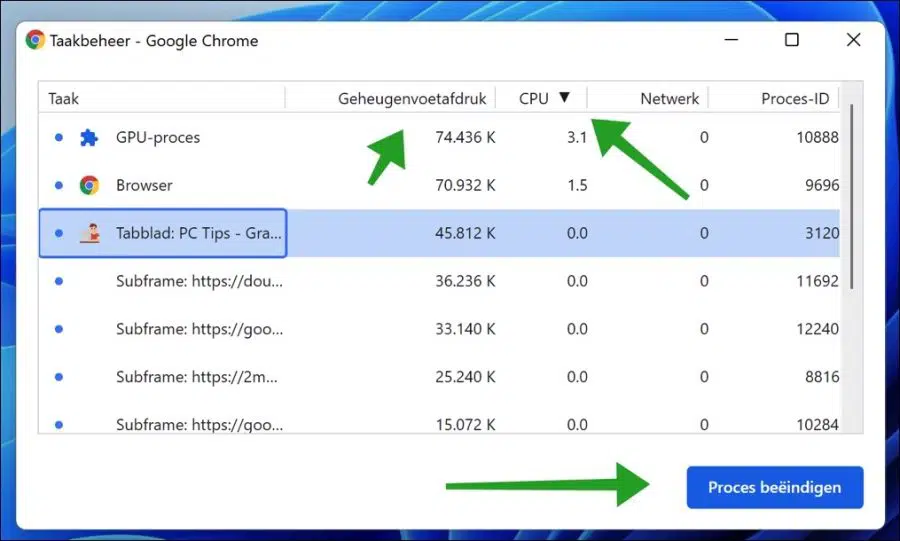
Task: Click process ID 11692
Action: point(817,281)
